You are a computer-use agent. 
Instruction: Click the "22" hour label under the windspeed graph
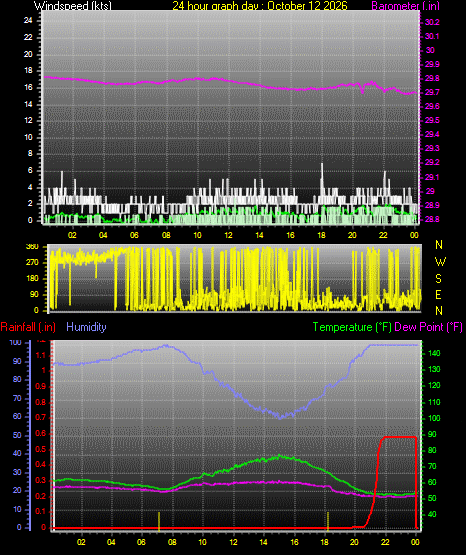[384, 235]
